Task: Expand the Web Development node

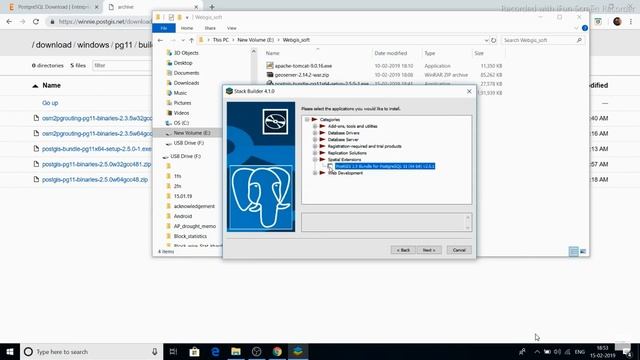Action: 315,173
